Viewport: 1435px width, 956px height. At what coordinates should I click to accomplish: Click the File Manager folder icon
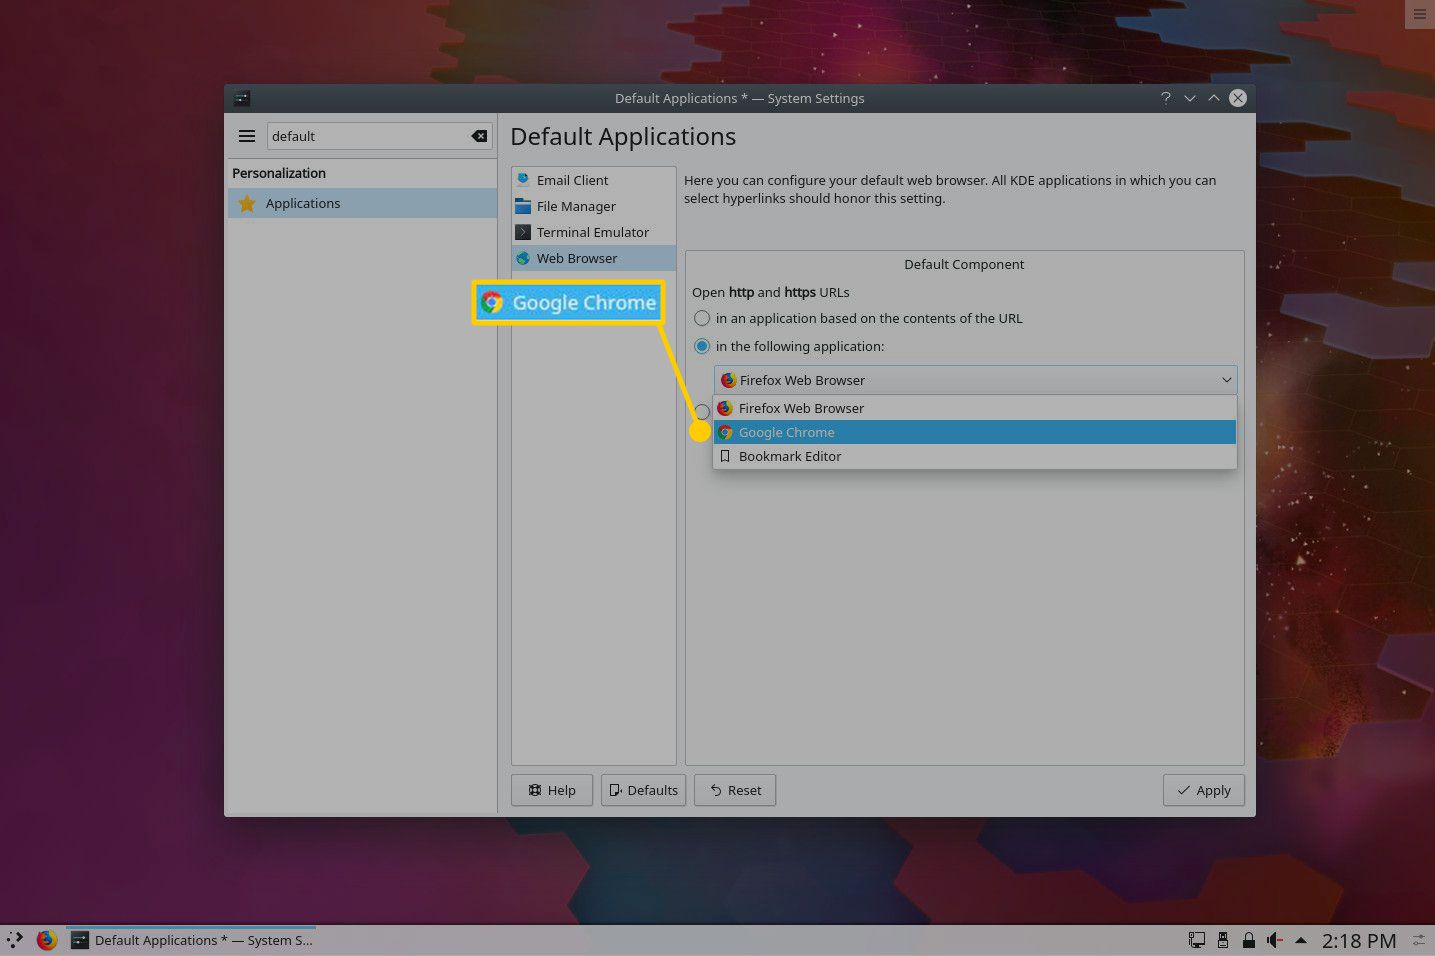(523, 206)
